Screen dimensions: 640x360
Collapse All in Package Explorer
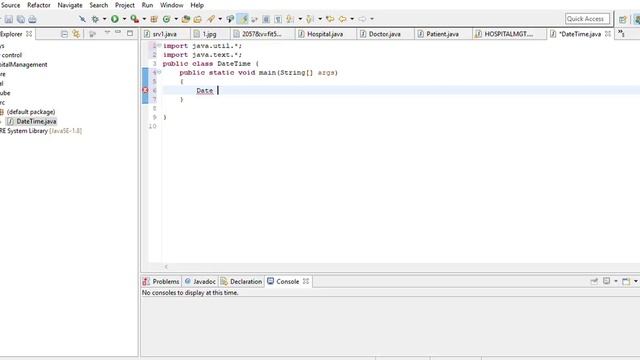tap(64, 34)
